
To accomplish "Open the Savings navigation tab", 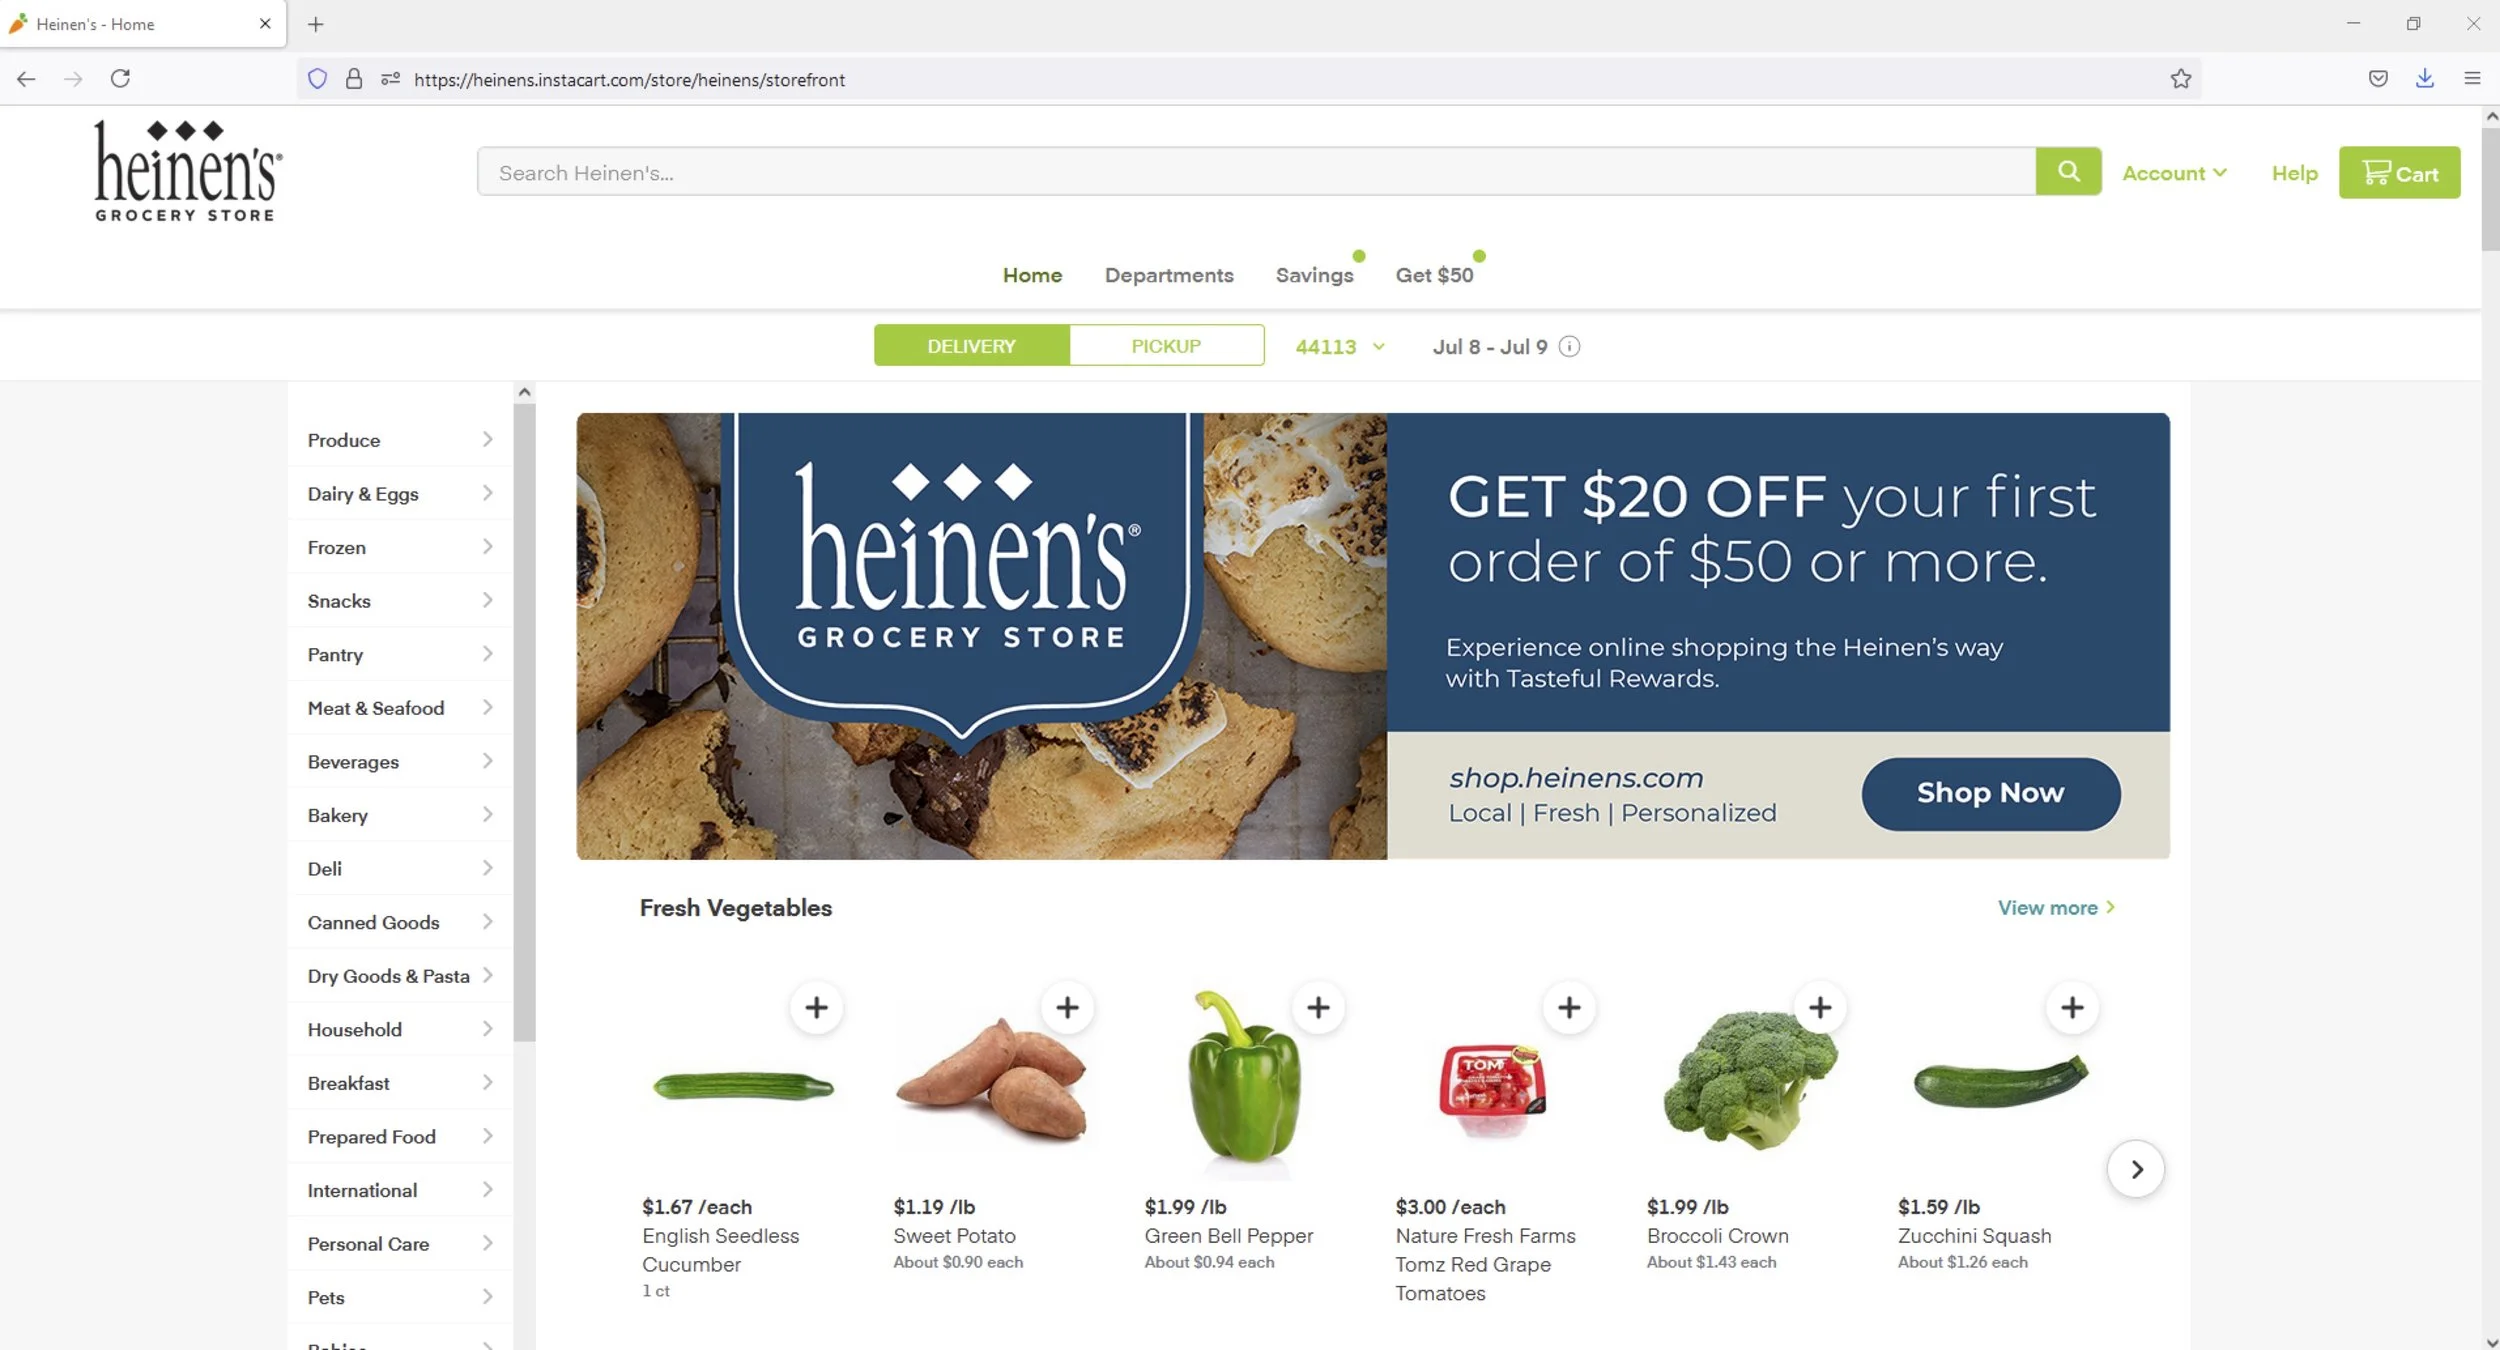I will (x=1314, y=275).
